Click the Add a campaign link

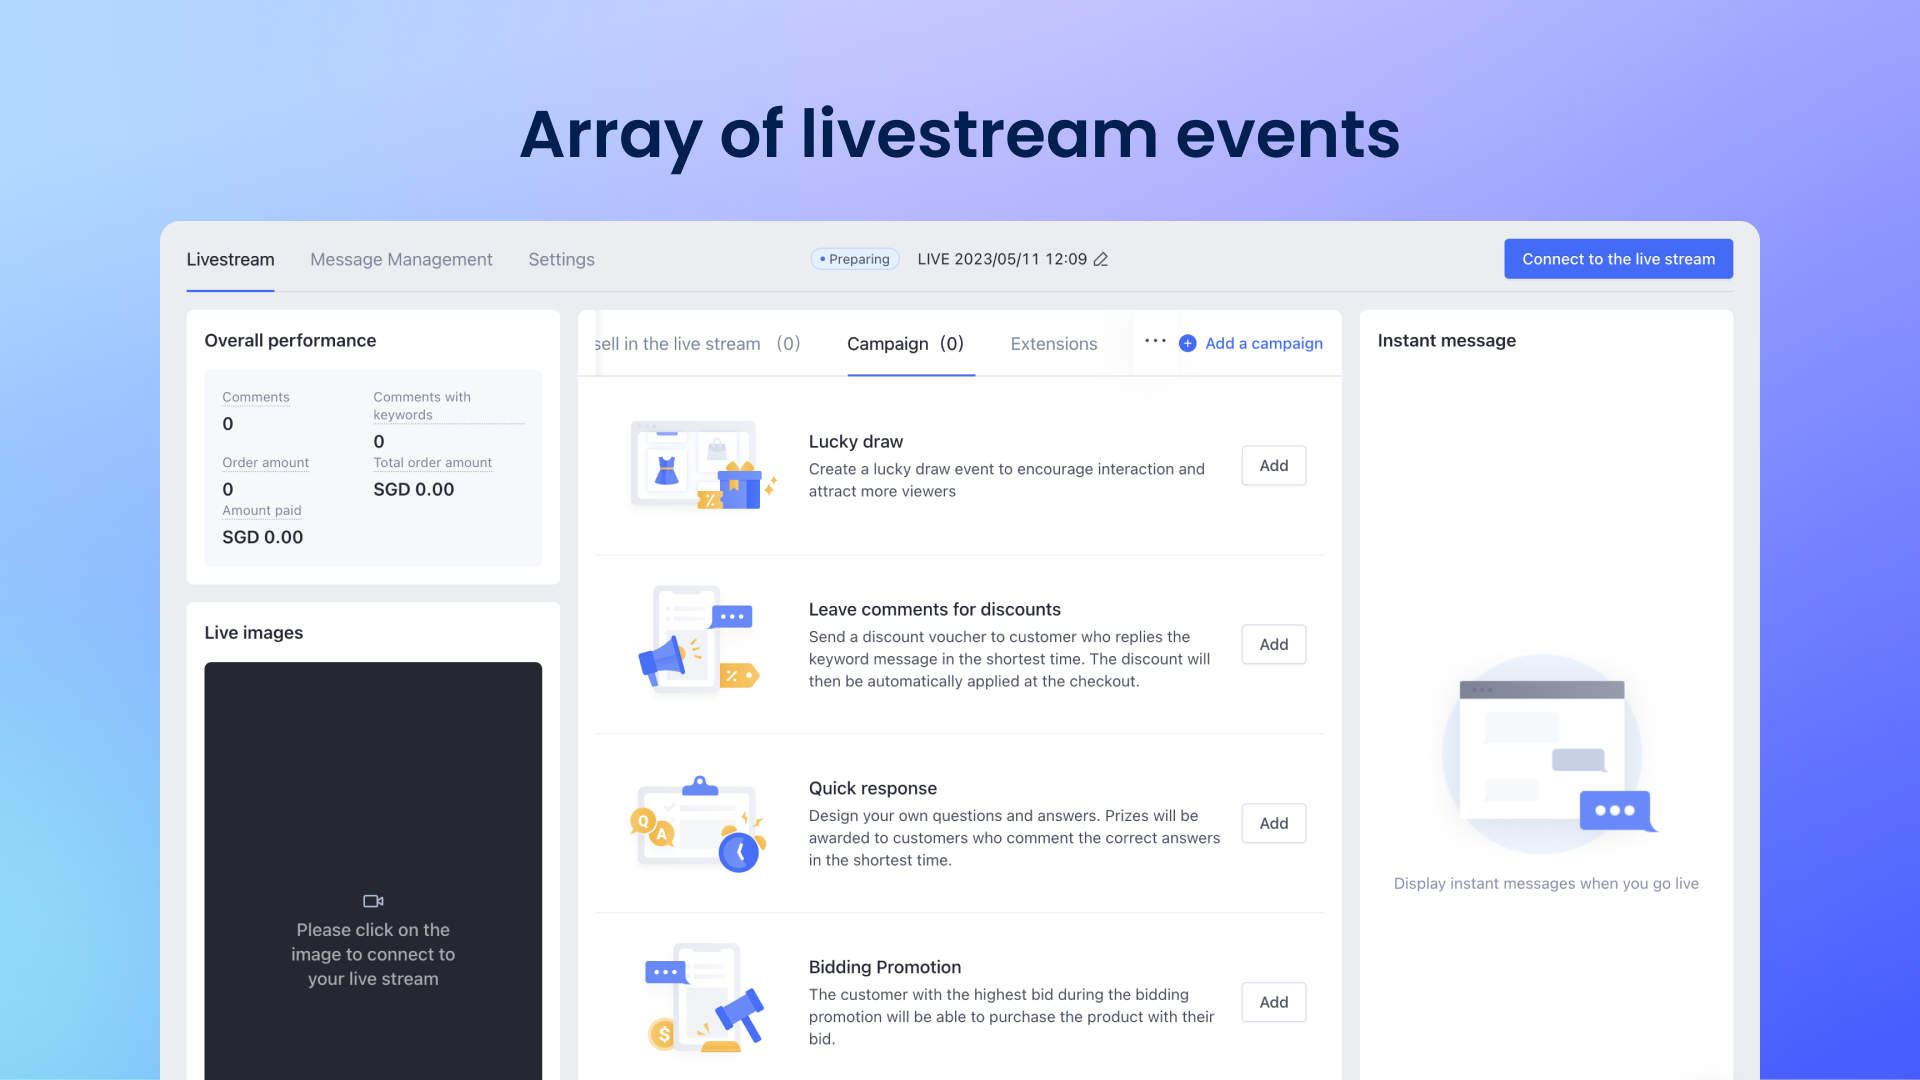1263,344
